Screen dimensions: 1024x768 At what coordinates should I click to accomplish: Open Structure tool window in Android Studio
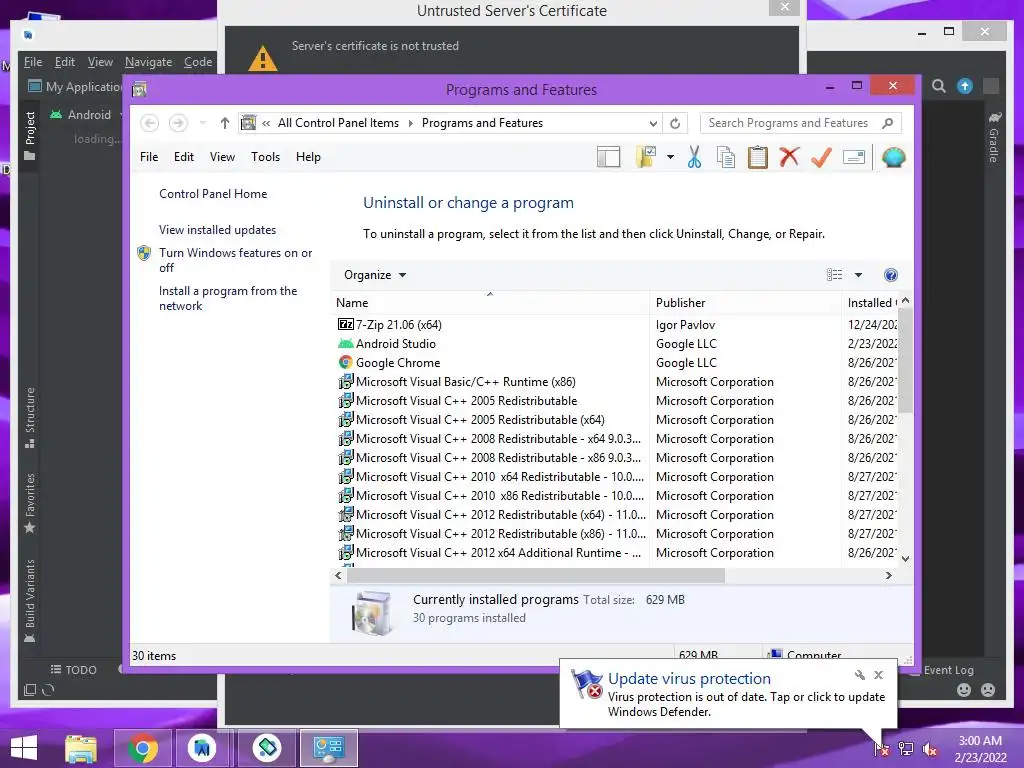coord(30,417)
